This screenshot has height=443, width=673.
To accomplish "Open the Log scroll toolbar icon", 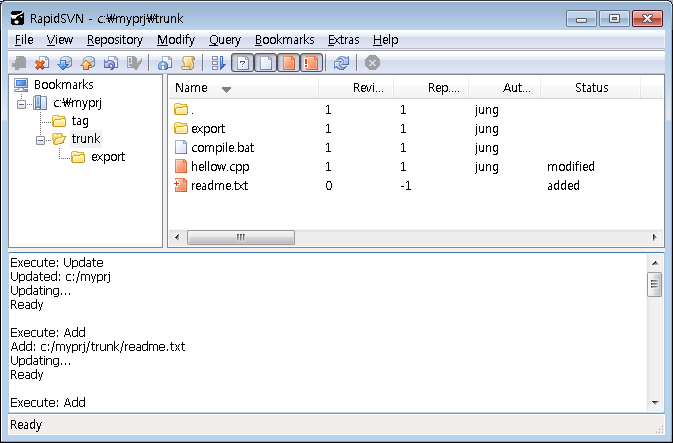I will pos(188,63).
